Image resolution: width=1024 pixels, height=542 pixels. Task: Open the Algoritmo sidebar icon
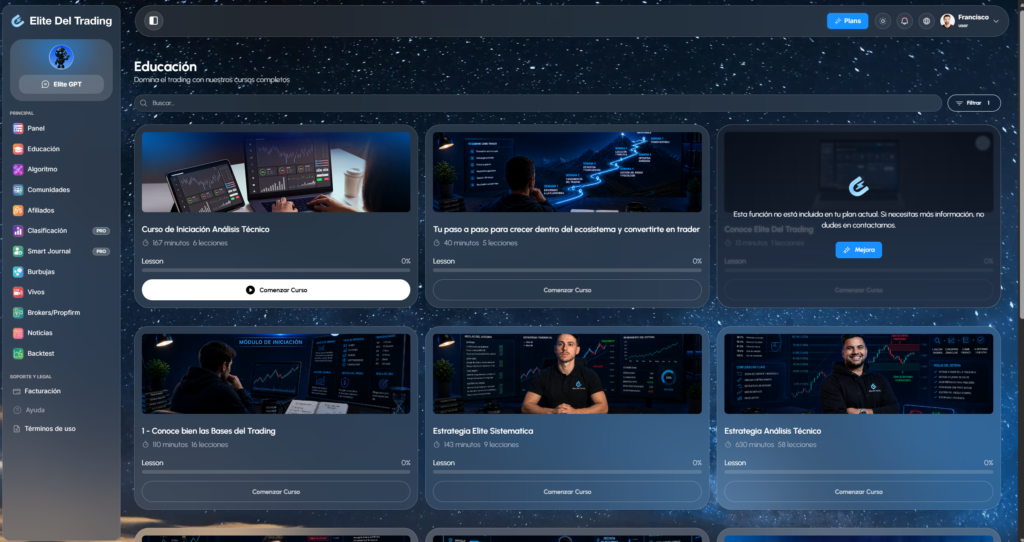coord(18,169)
